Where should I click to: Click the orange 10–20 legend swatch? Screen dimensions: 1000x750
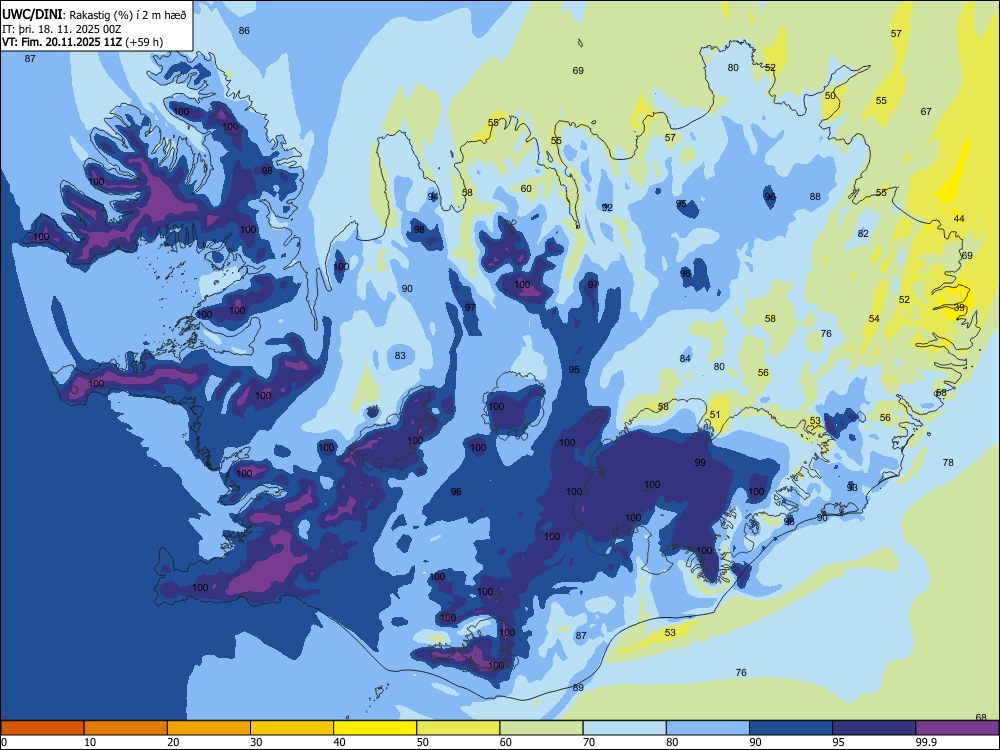(126, 728)
